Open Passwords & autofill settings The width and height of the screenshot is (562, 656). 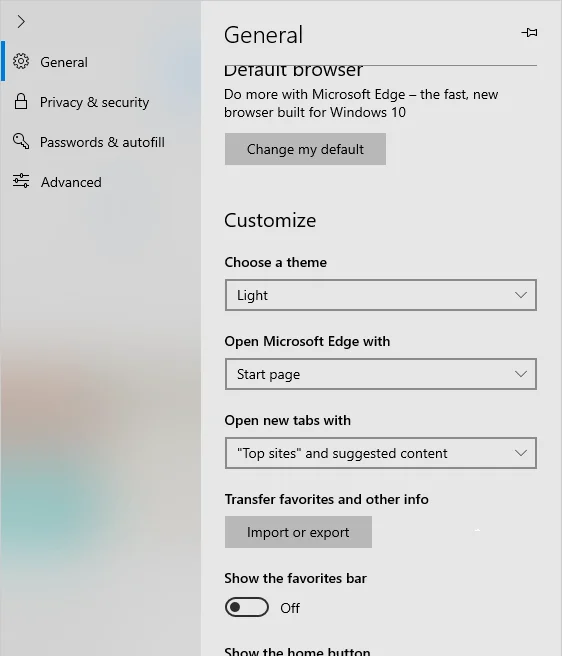[x=100, y=142]
